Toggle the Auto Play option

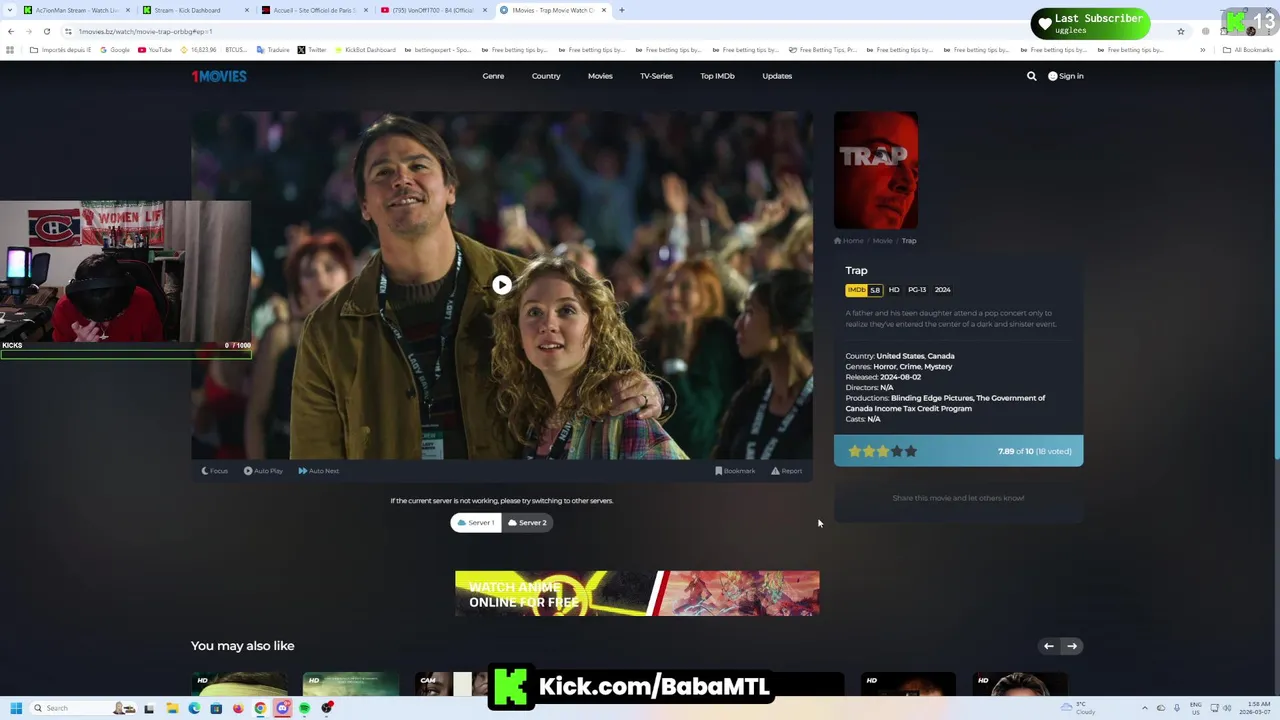click(263, 471)
